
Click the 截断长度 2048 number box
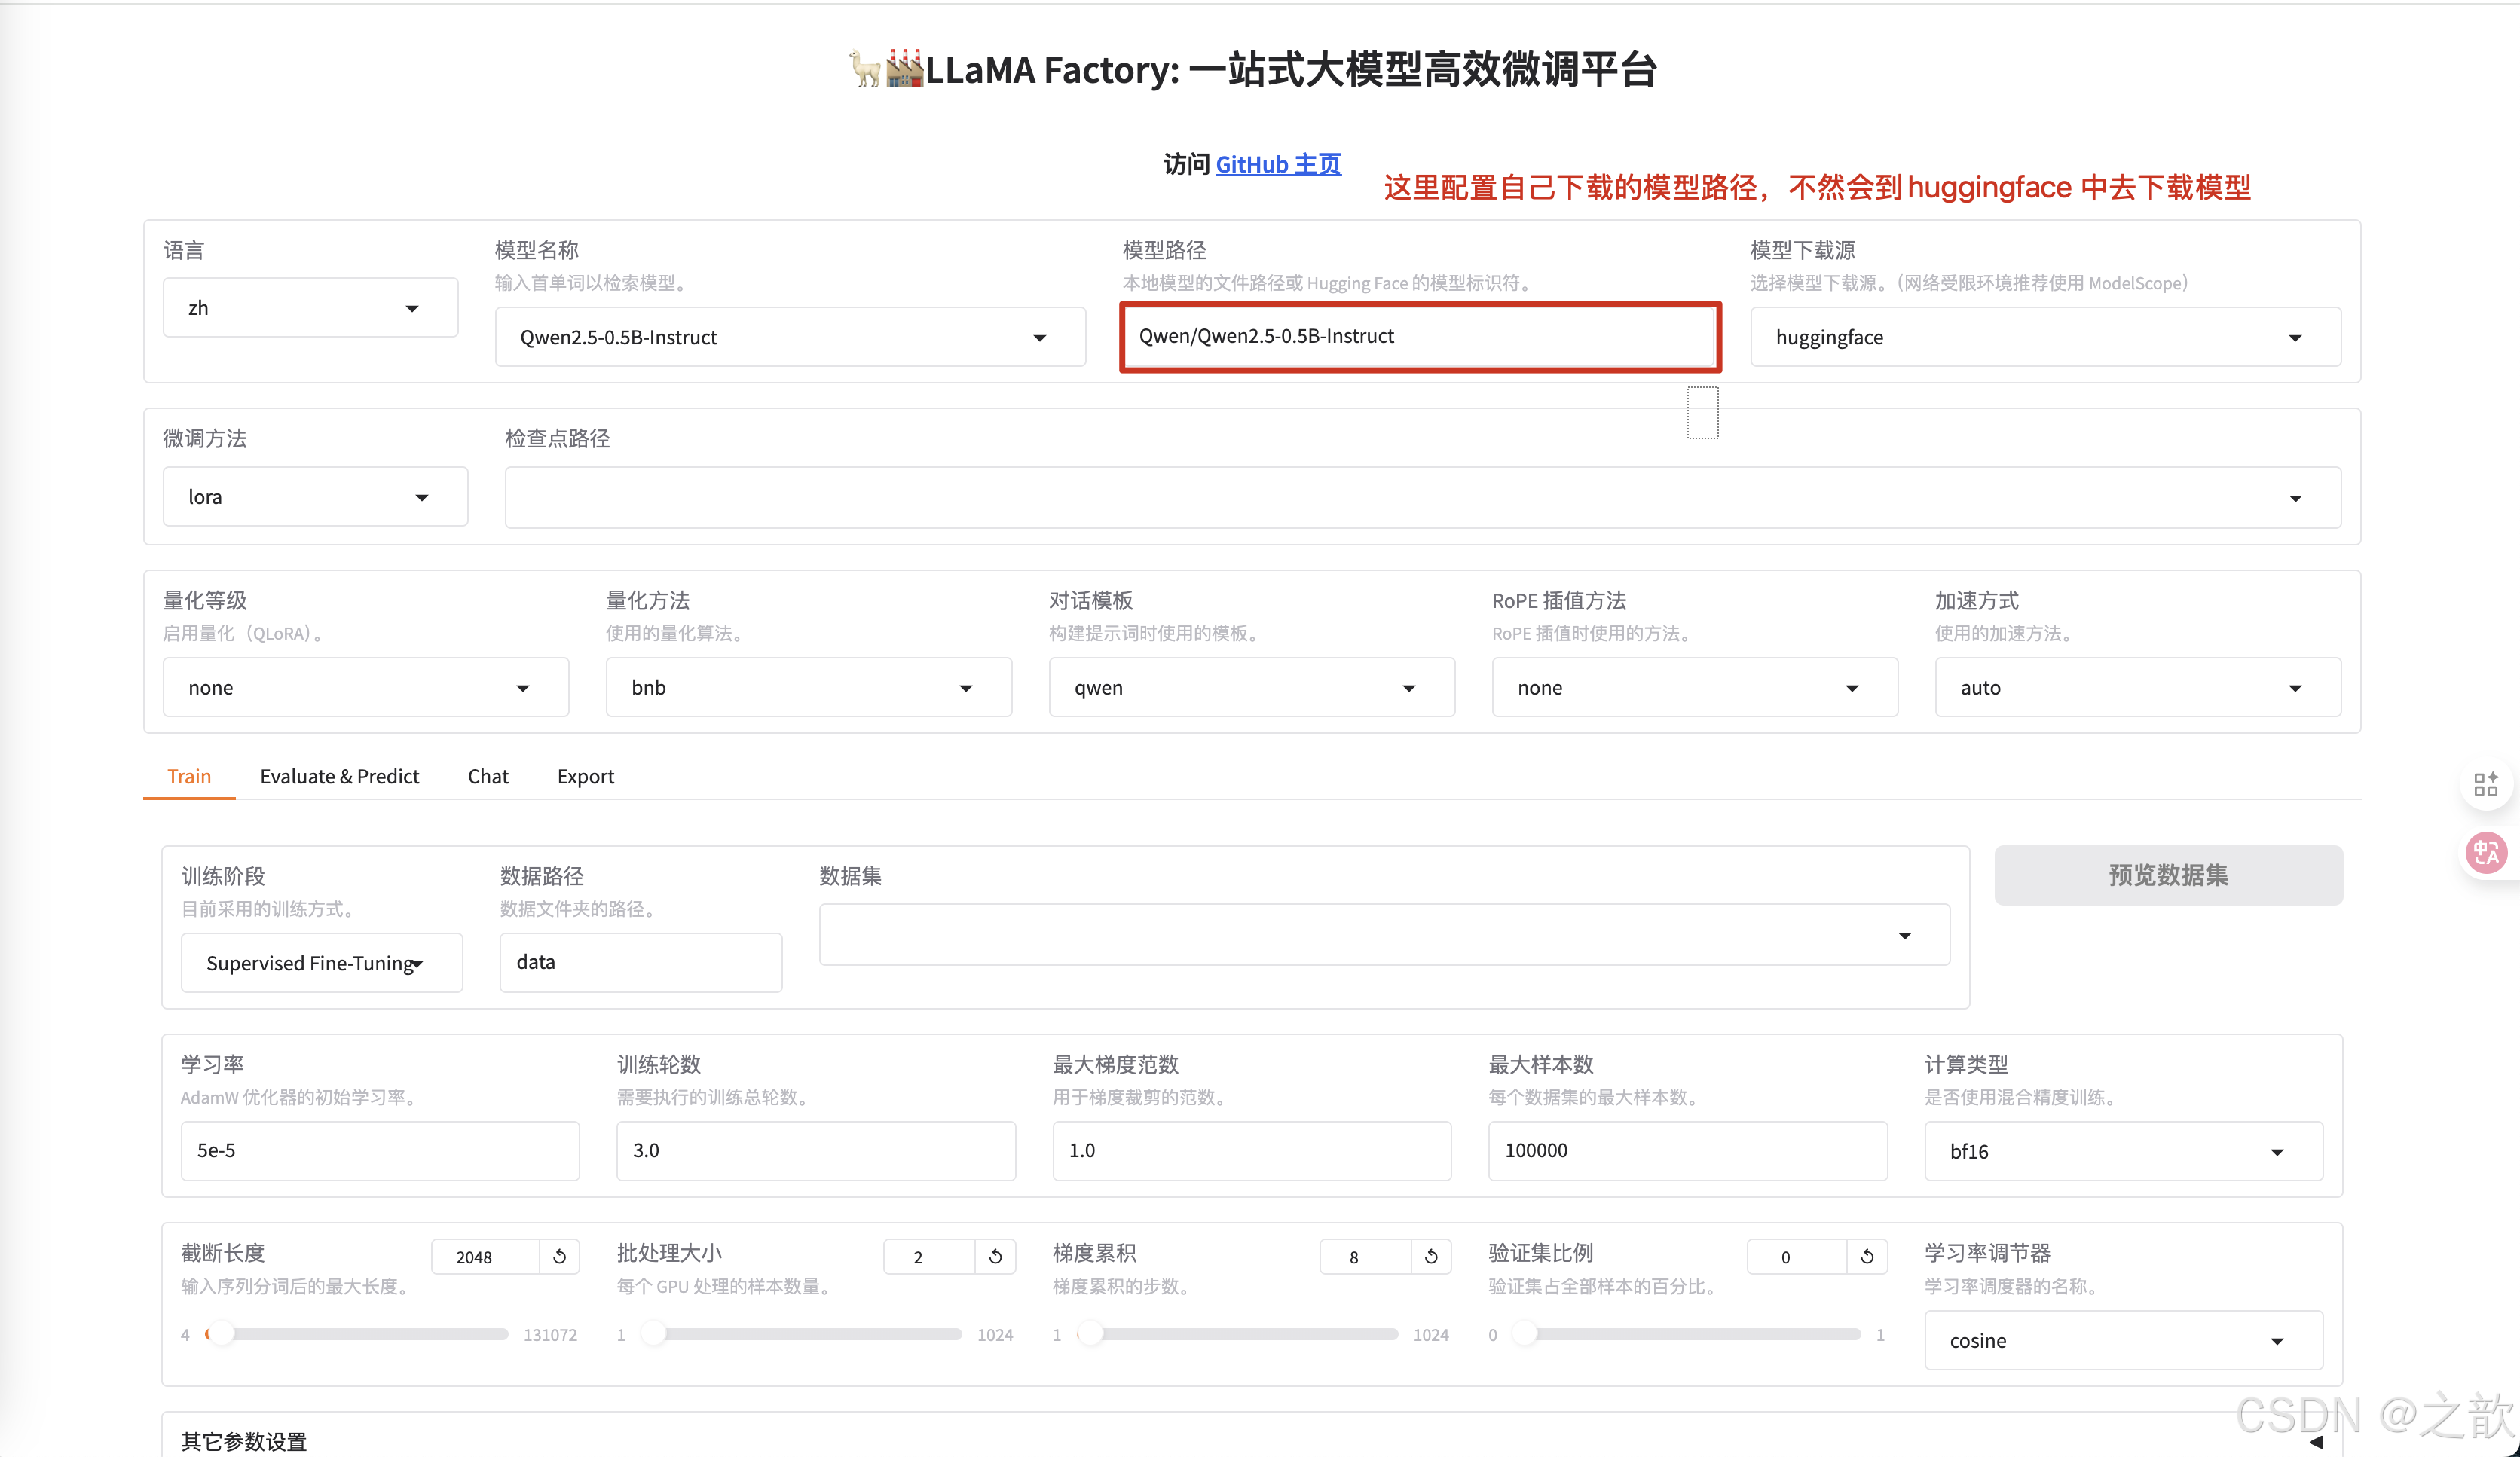coord(486,1257)
